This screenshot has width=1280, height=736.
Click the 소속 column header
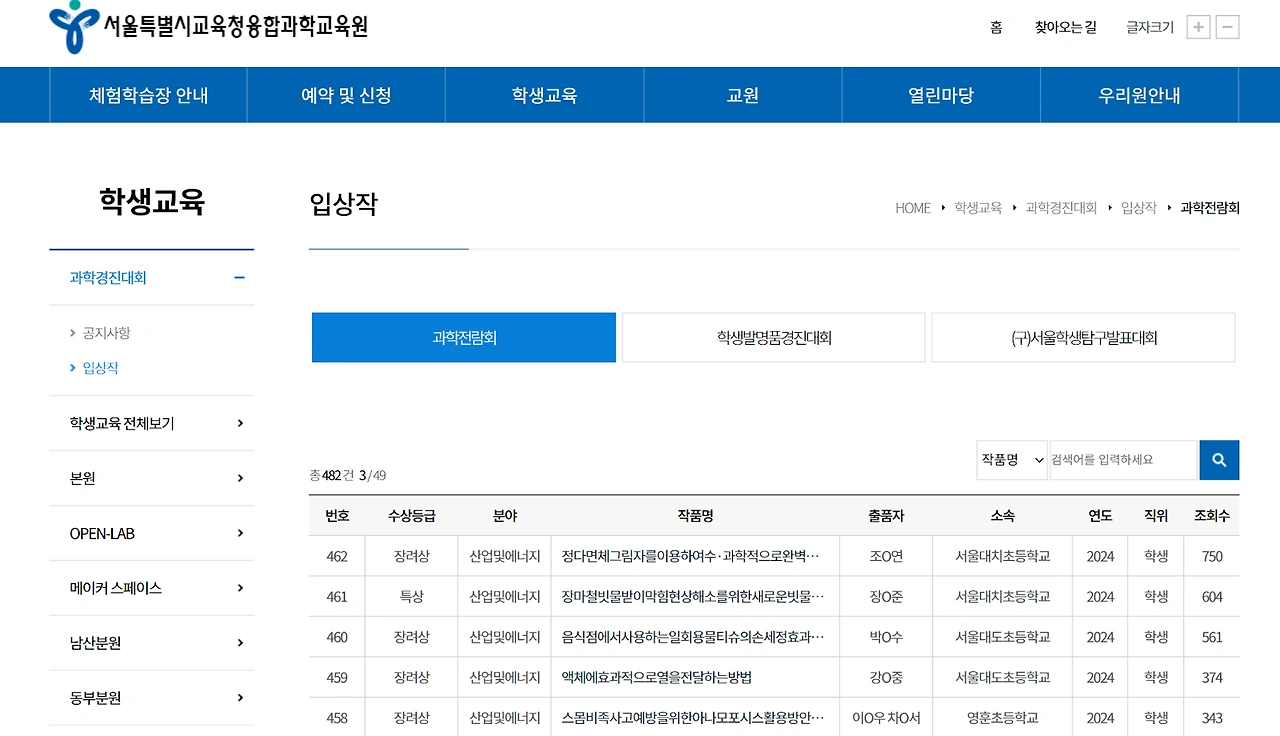click(1002, 516)
